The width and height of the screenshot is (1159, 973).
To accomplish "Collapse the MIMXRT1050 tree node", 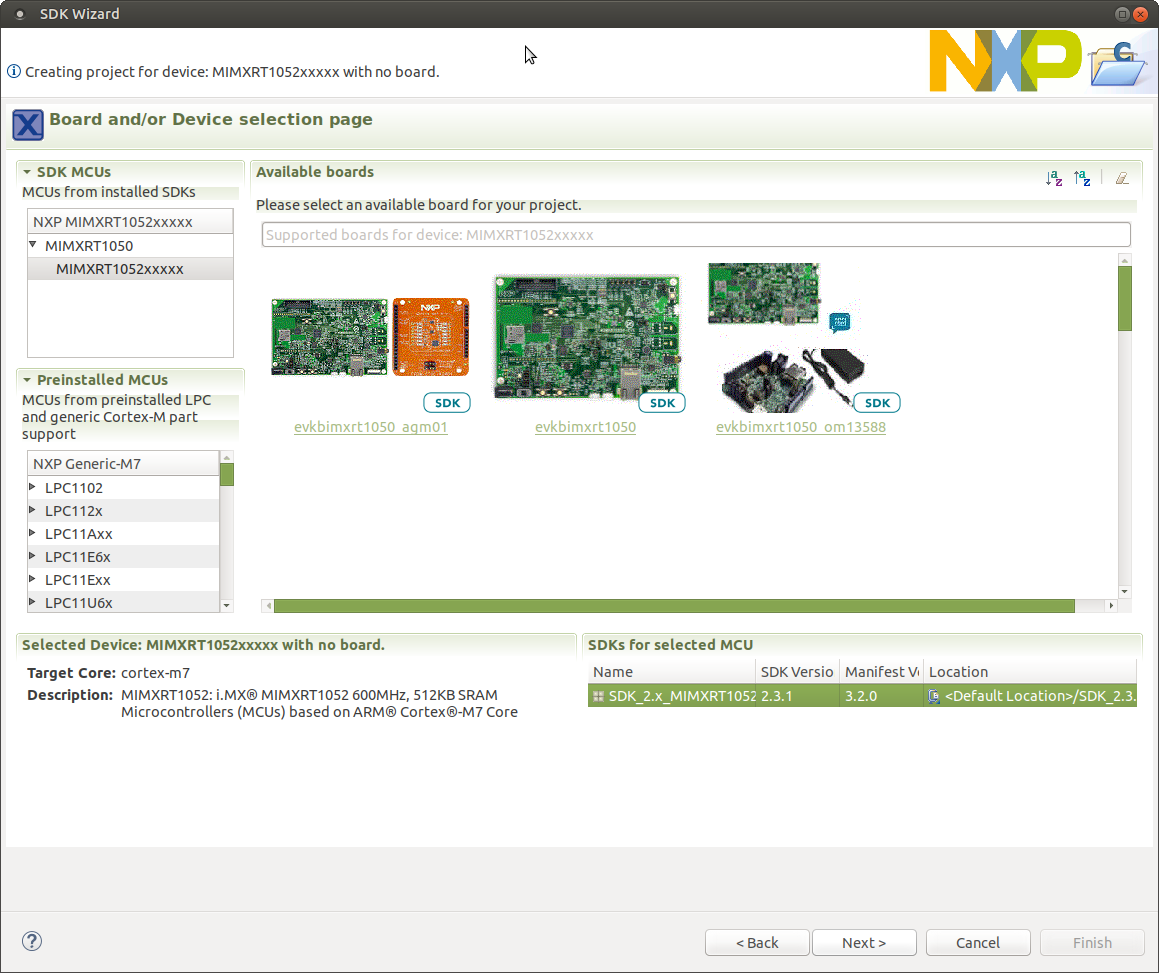I will tap(33, 244).
